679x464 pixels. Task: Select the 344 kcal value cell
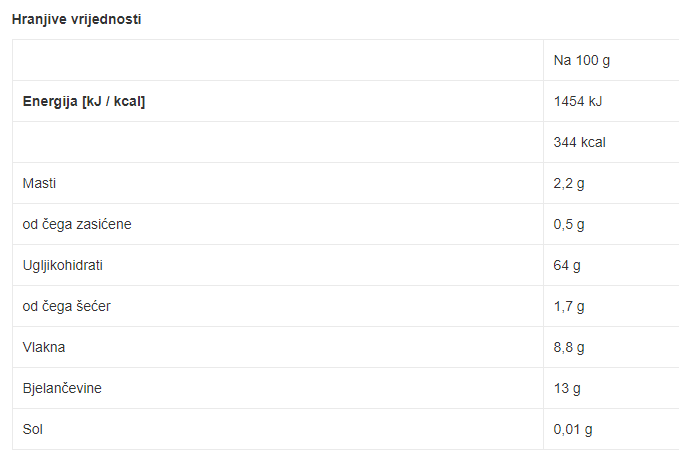(579, 142)
